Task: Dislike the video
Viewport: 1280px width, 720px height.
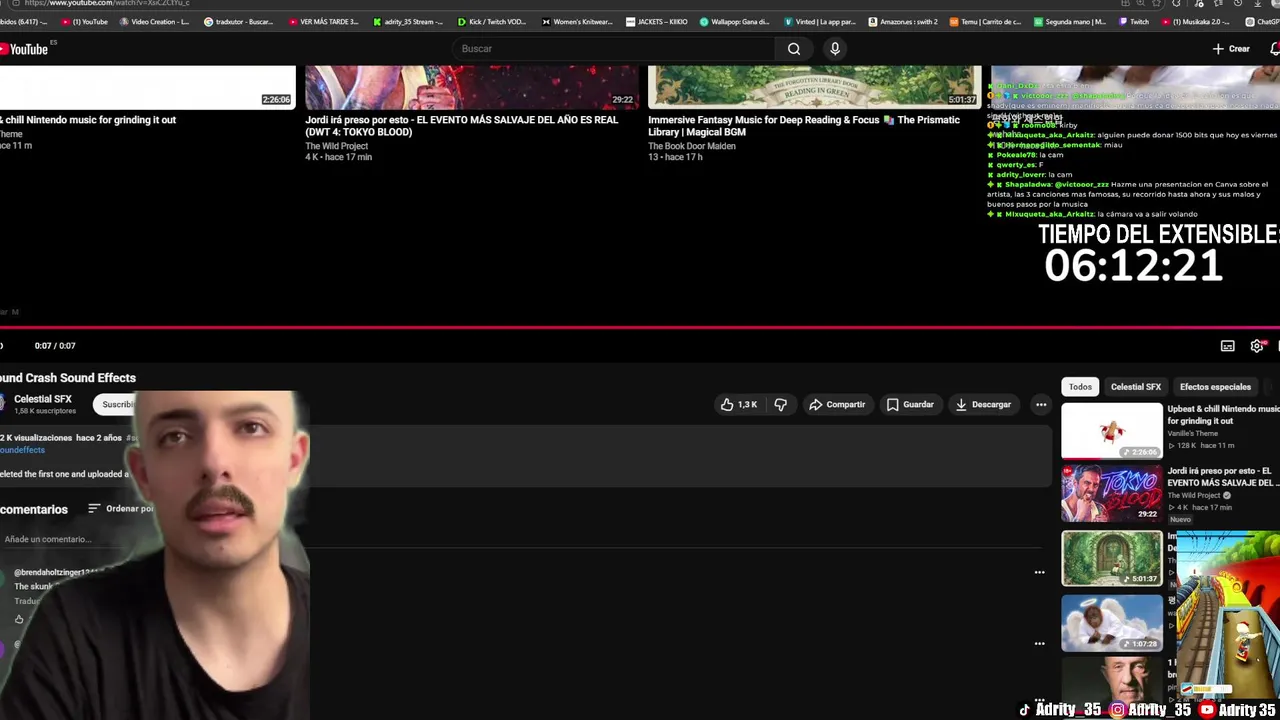Action: pyautogui.click(x=781, y=405)
